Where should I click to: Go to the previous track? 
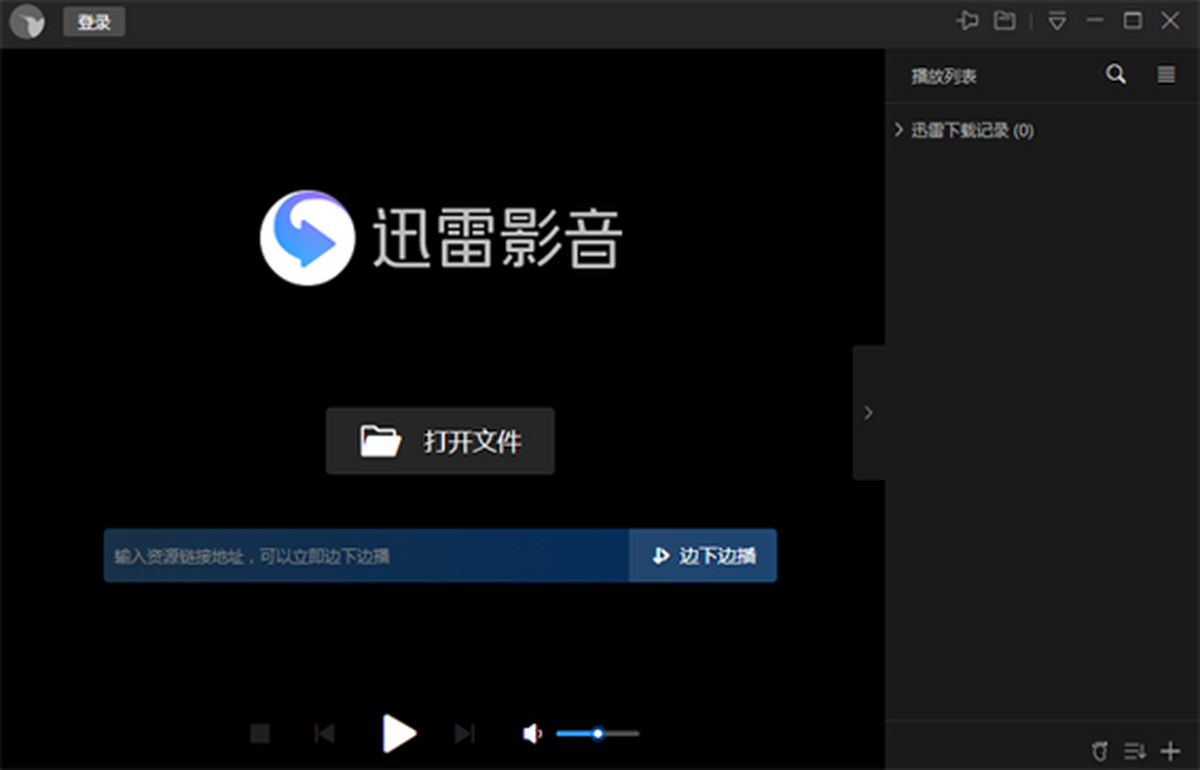click(324, 734)
